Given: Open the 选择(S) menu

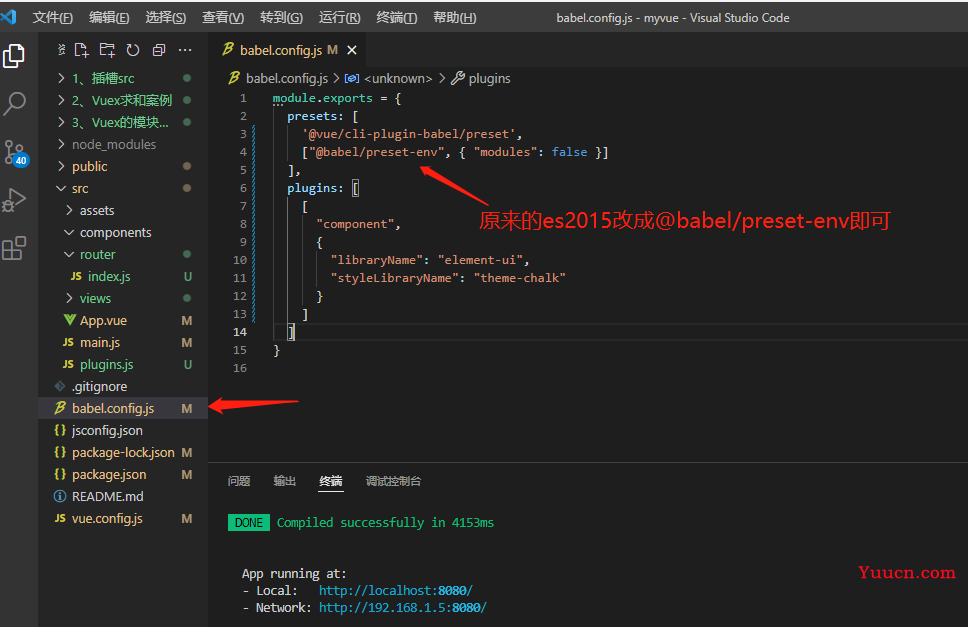Looking at the screenshot, I should tap(165, 17).
